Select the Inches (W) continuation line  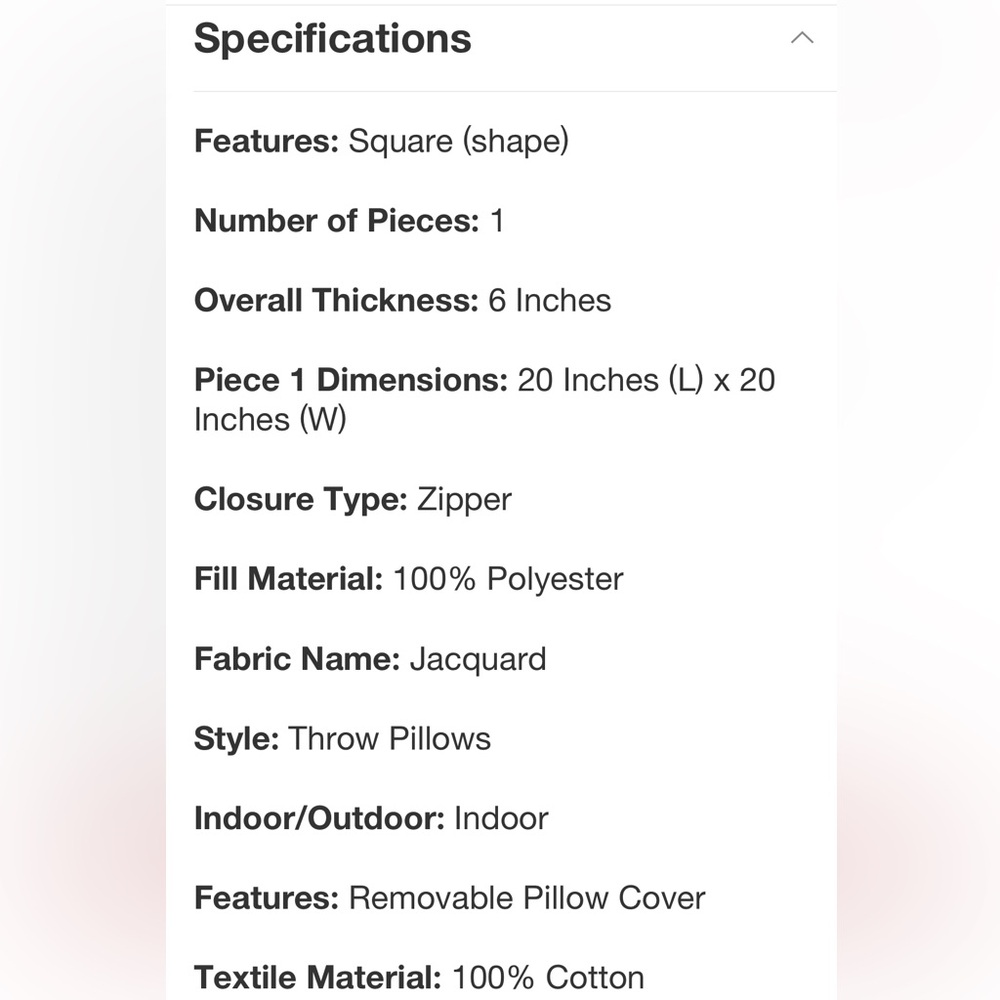[x=270, y=420]
